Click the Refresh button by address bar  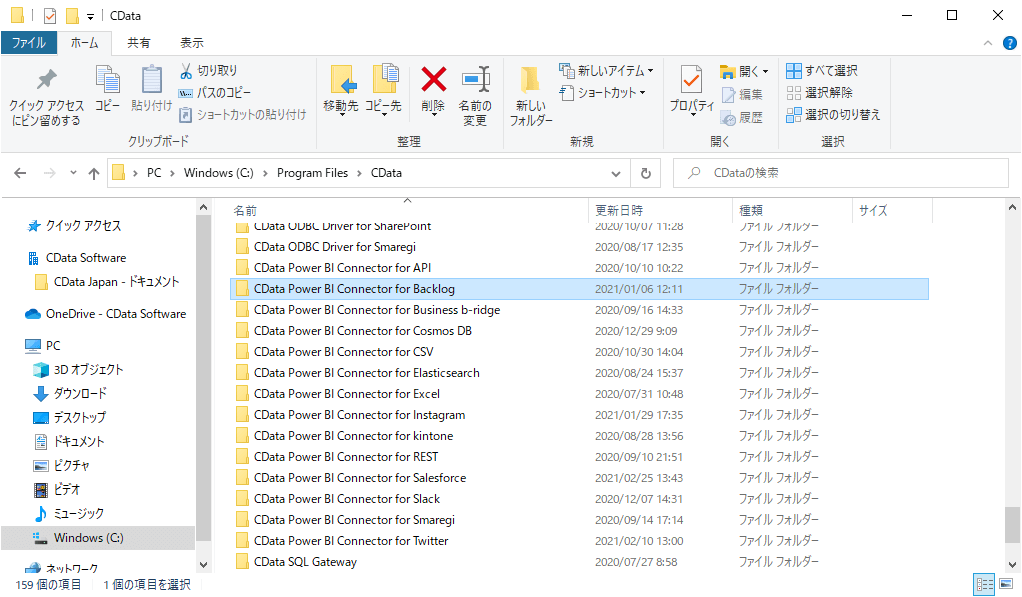point(645,173)
